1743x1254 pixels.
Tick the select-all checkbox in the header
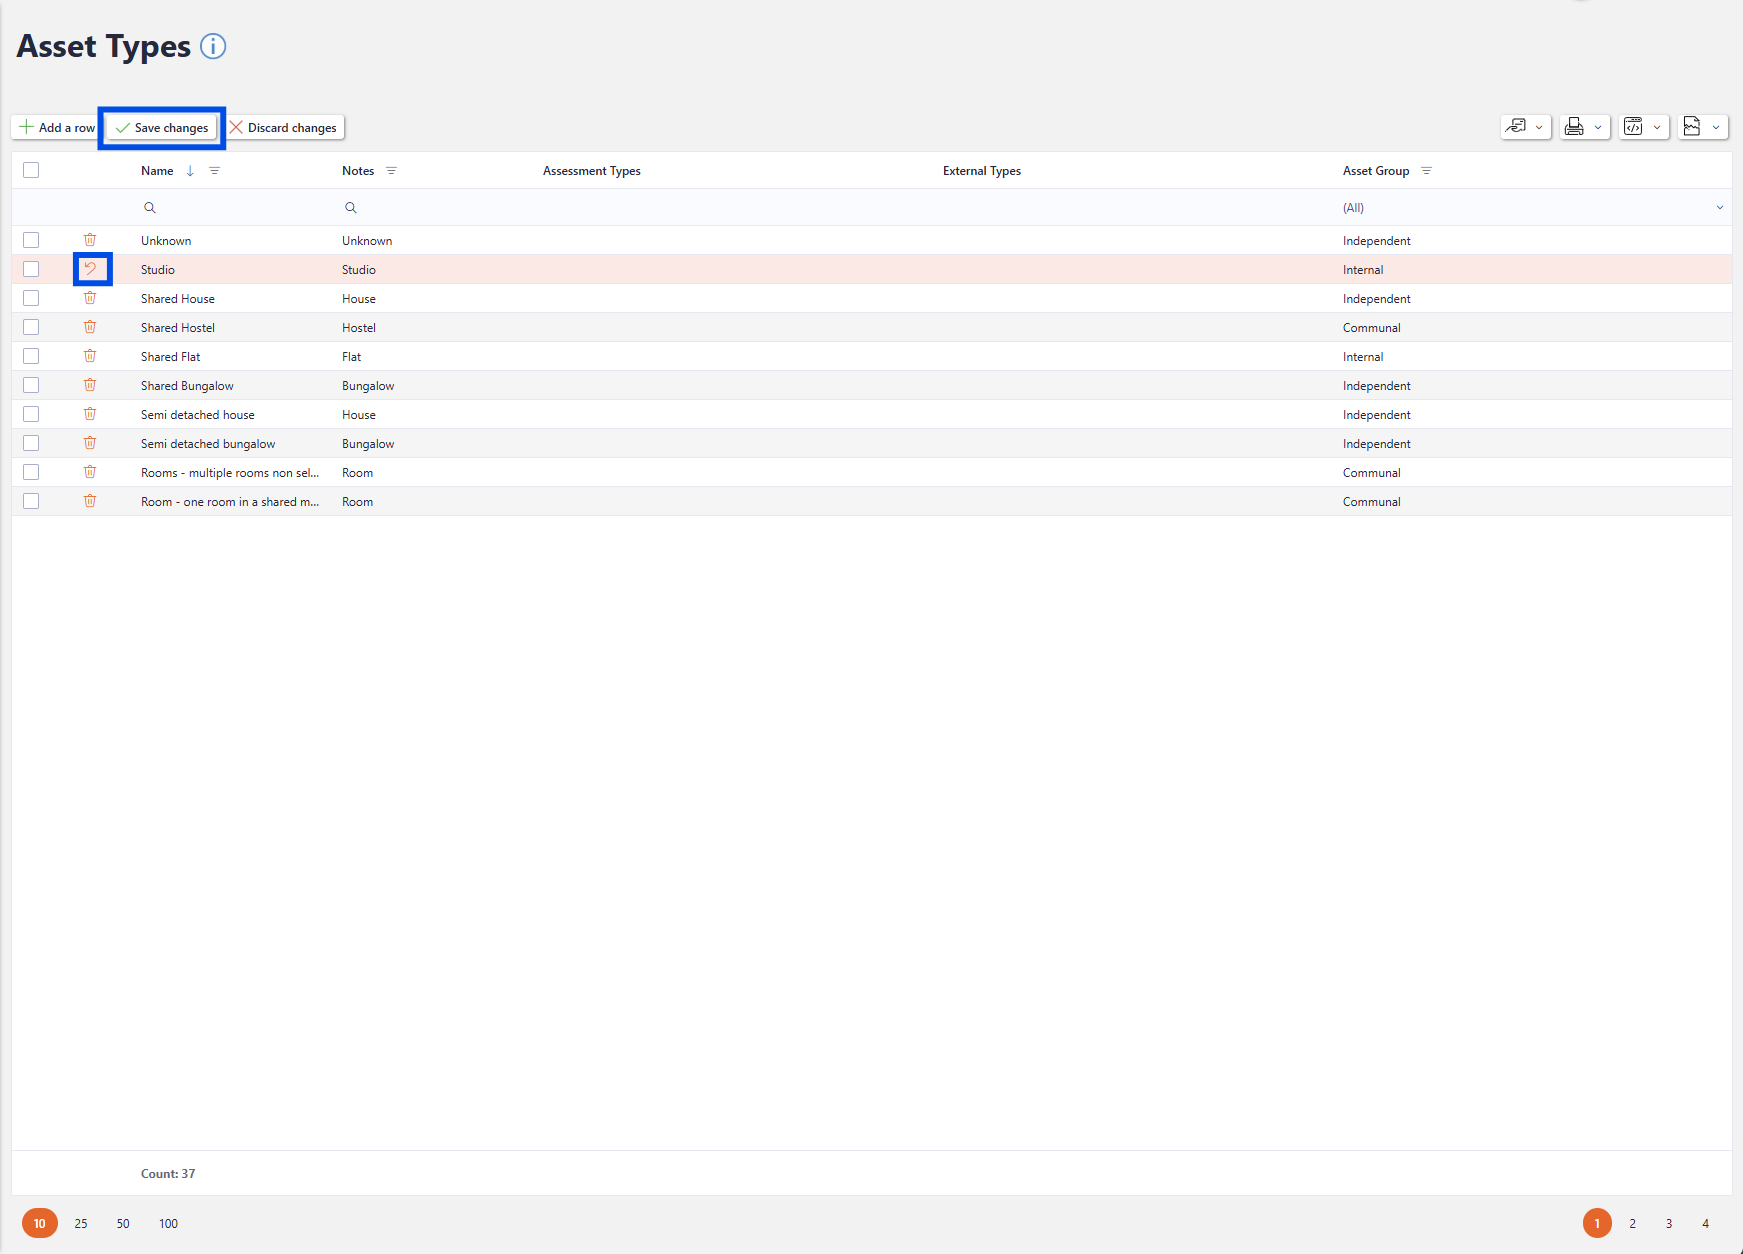tap(31, 170)
